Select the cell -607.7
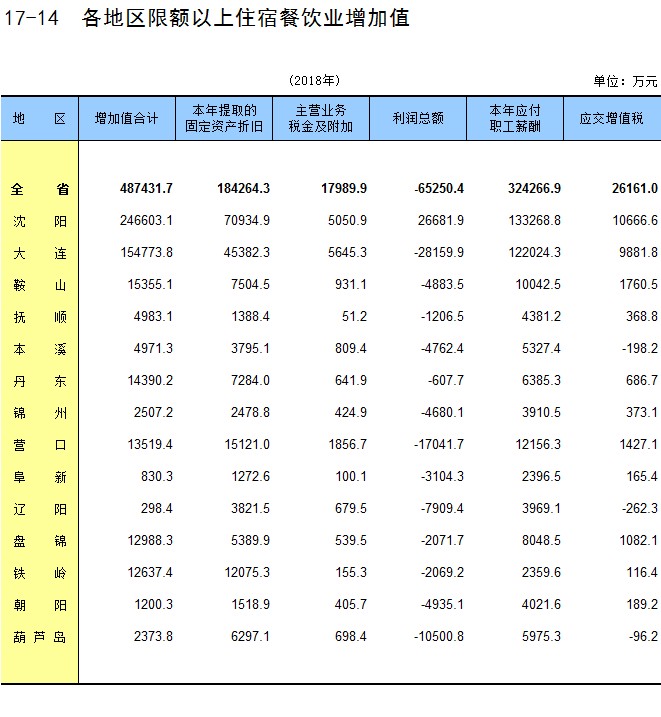Screen dimensions: 661x717 446,380
